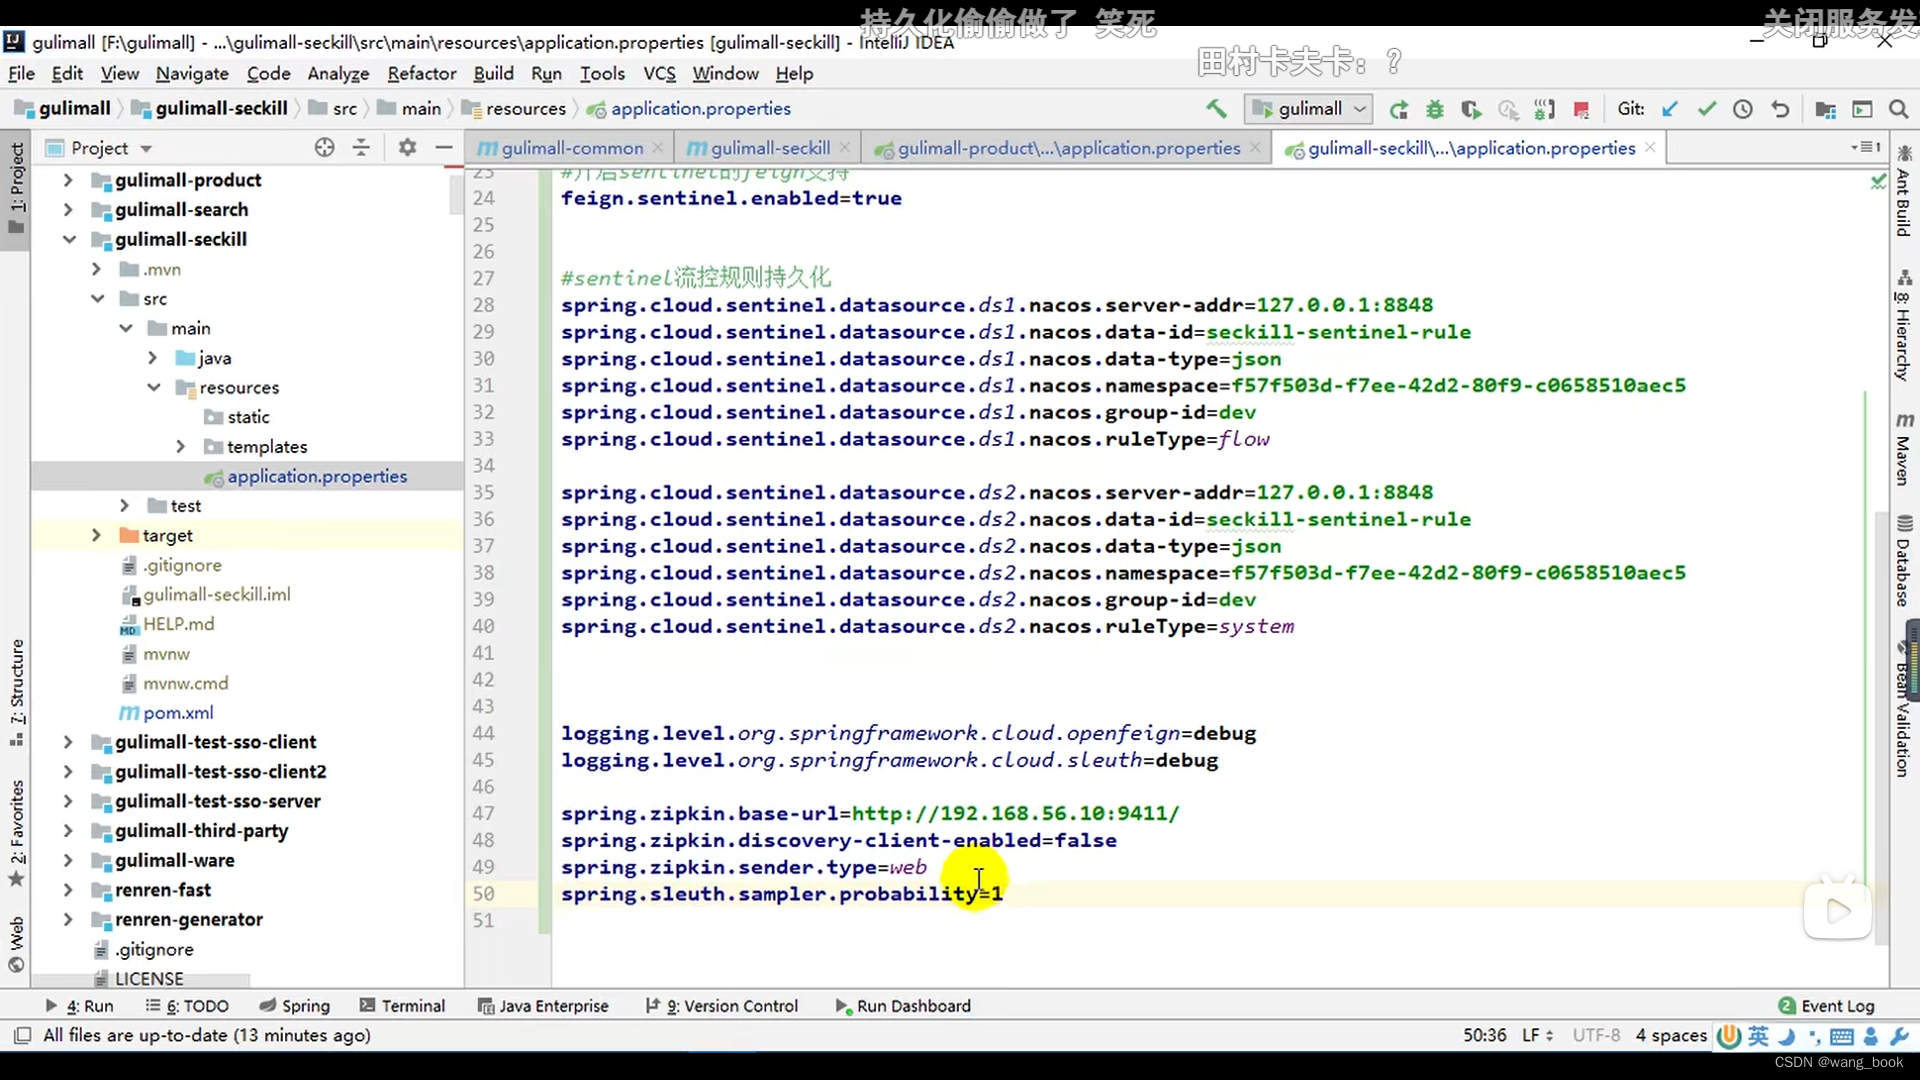Select the Analyze menu item
The image size is (1920, 1080).
338,73
